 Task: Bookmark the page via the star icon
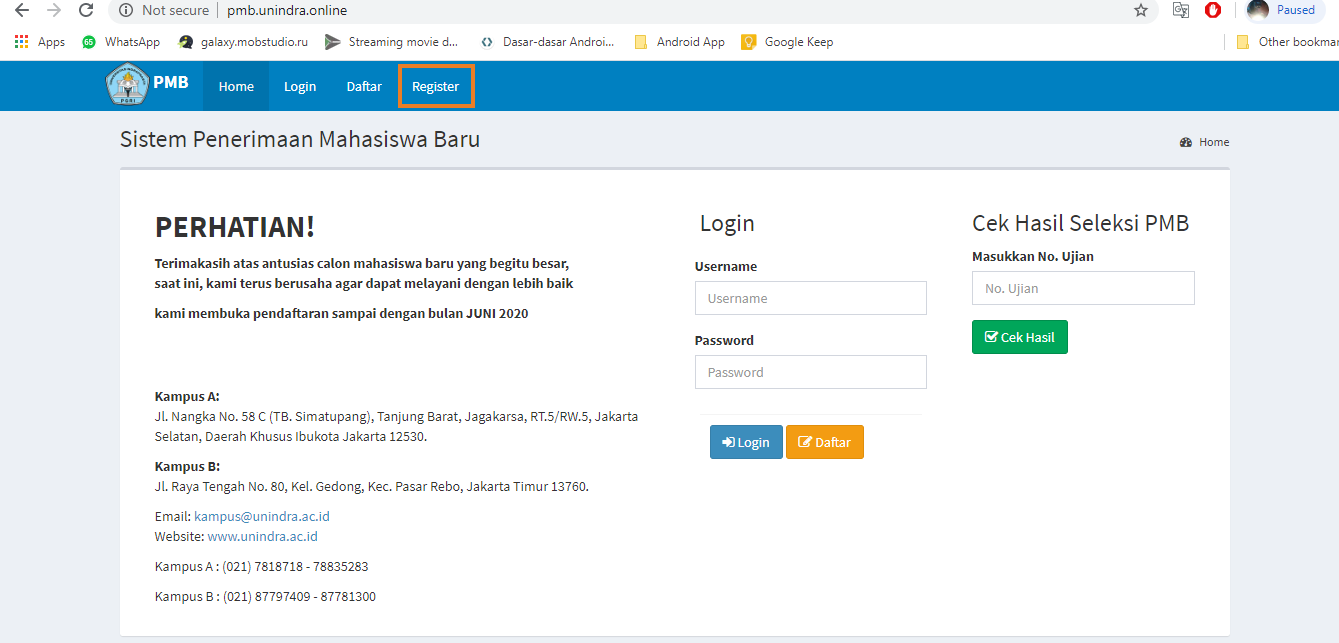click(1139, 11)
